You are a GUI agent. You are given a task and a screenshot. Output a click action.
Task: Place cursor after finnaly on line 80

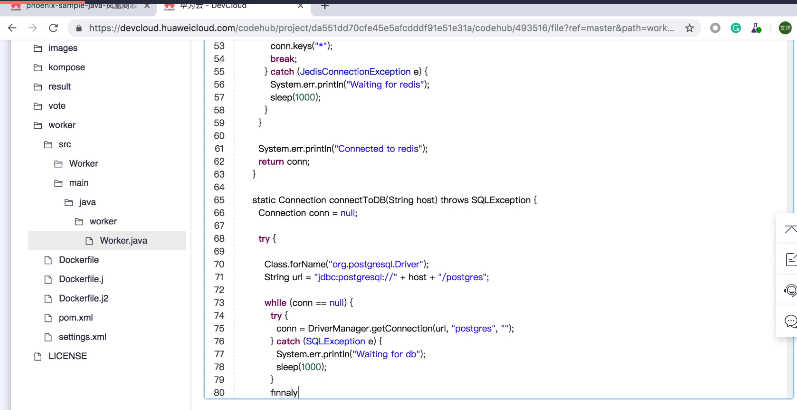click(x=298, y=392)
